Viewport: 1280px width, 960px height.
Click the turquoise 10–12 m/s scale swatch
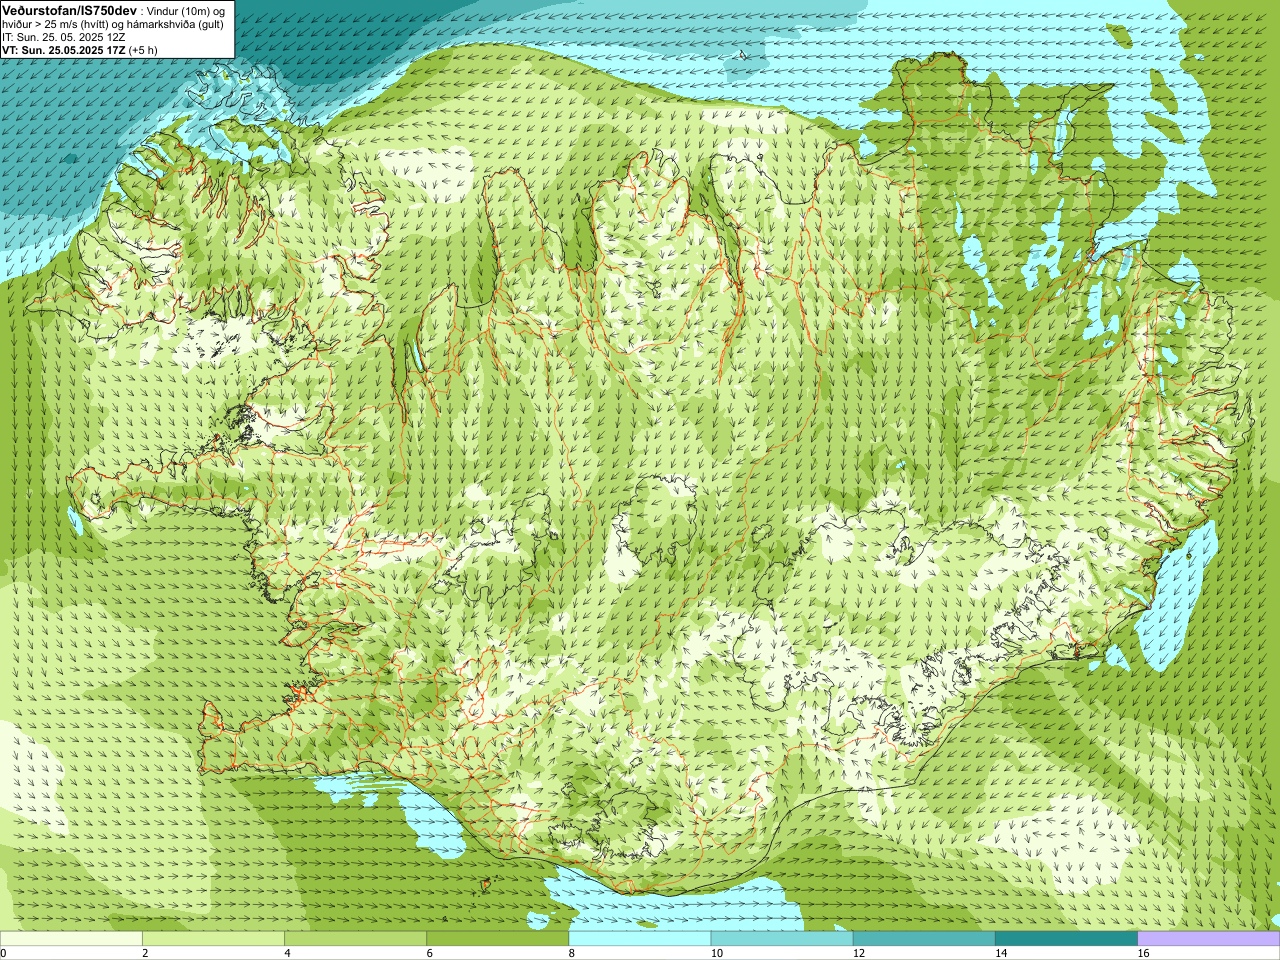[782, 939]
